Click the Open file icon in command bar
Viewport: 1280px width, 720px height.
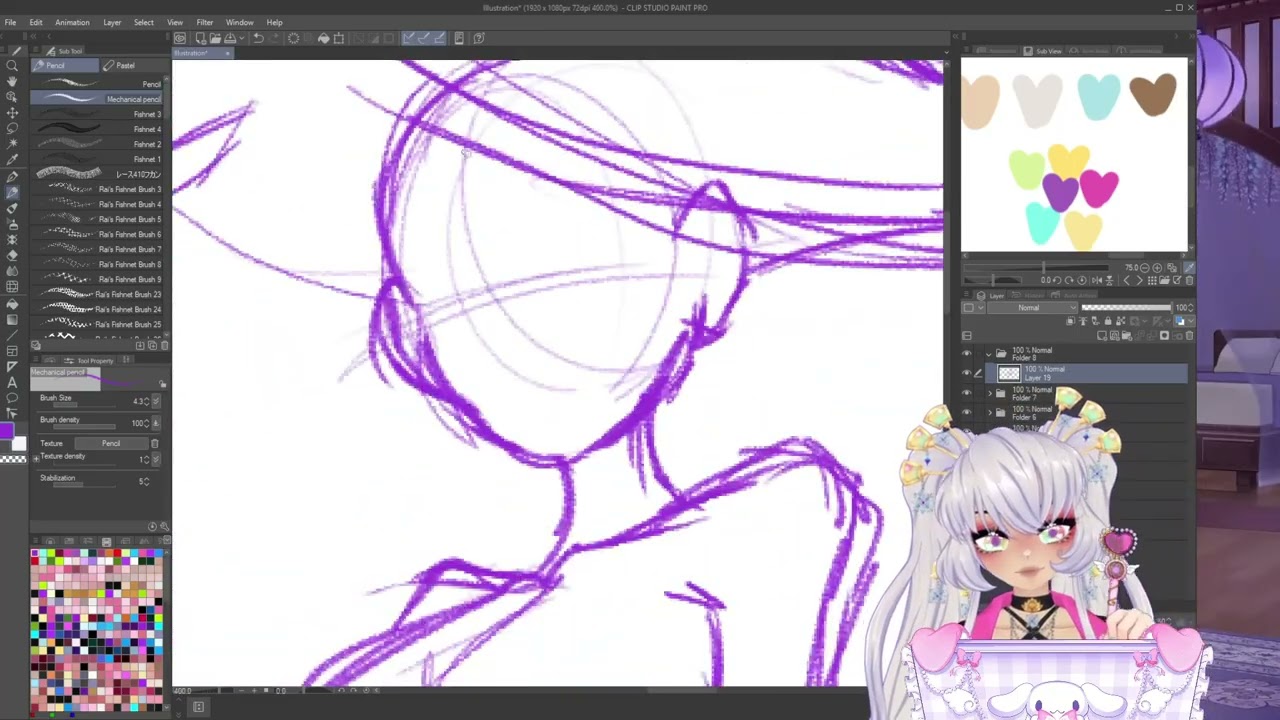coord(215,38)
